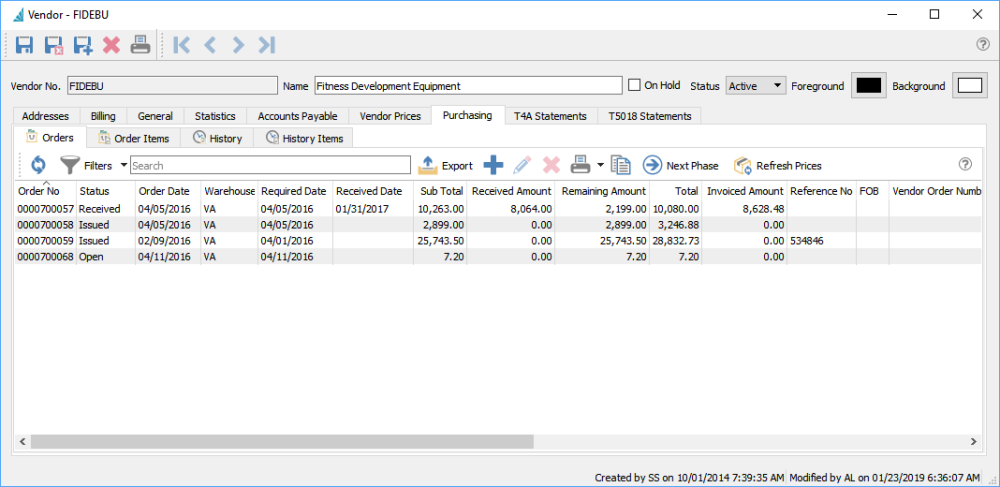Sort by Invoiced Amount column header
Screen dimensions: 1000x487
pos(744,191)
